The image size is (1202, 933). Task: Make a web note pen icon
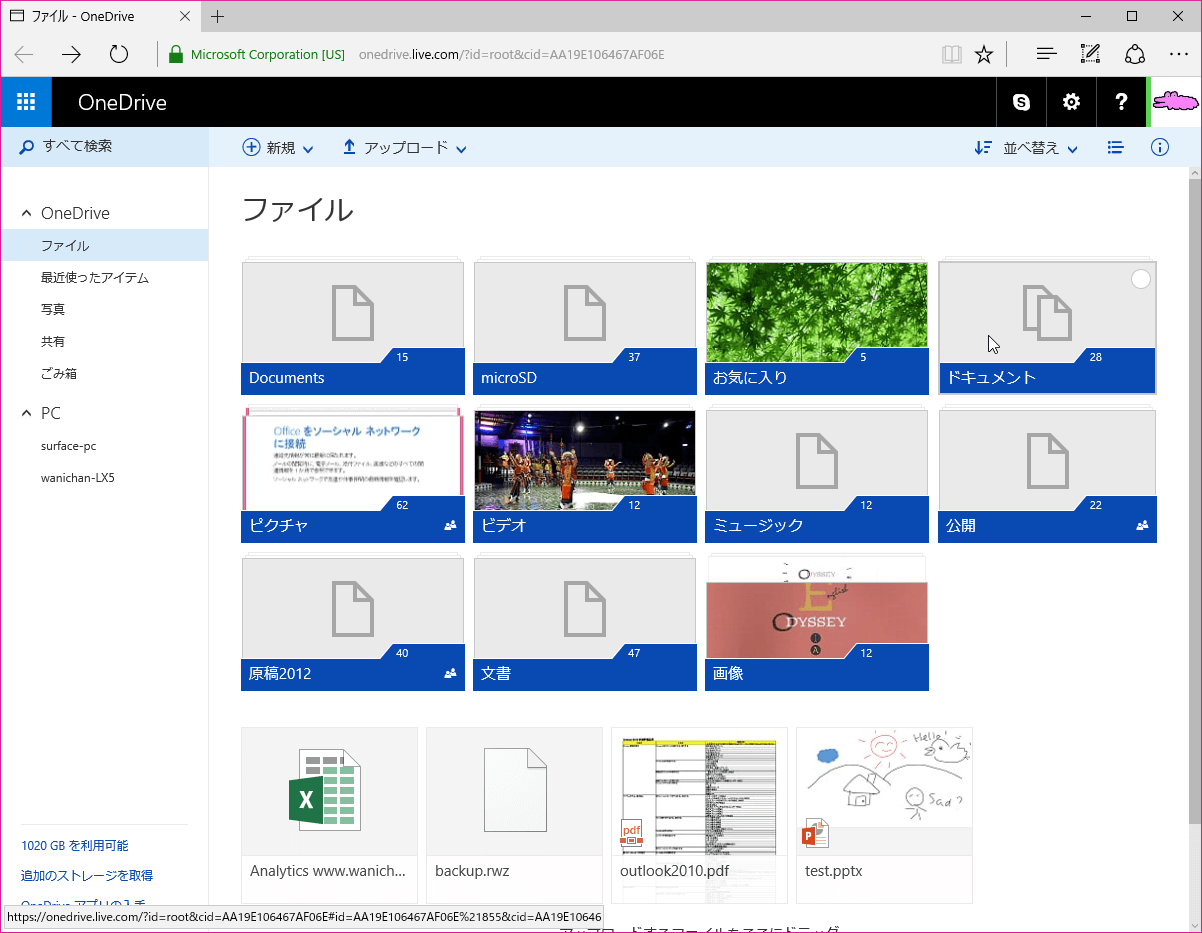click(x=1091, y=54)
